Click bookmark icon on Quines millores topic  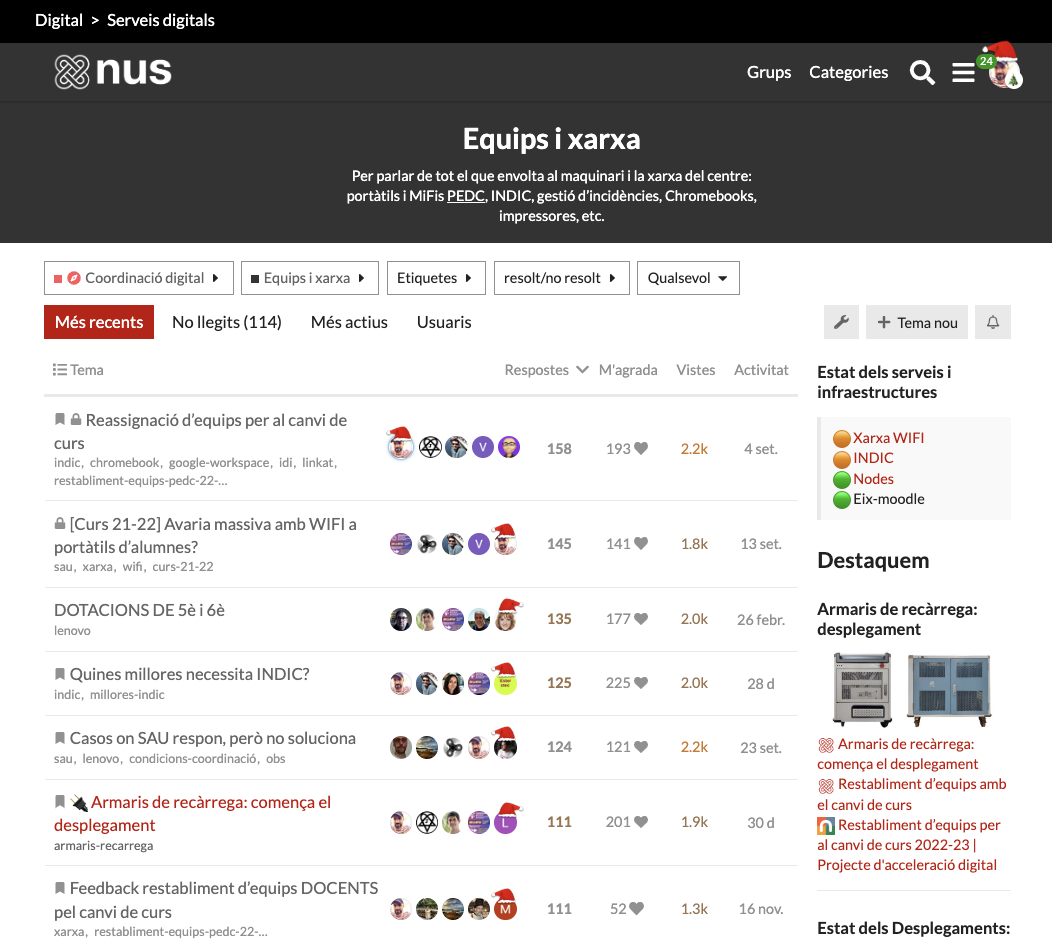click(60, 675)
